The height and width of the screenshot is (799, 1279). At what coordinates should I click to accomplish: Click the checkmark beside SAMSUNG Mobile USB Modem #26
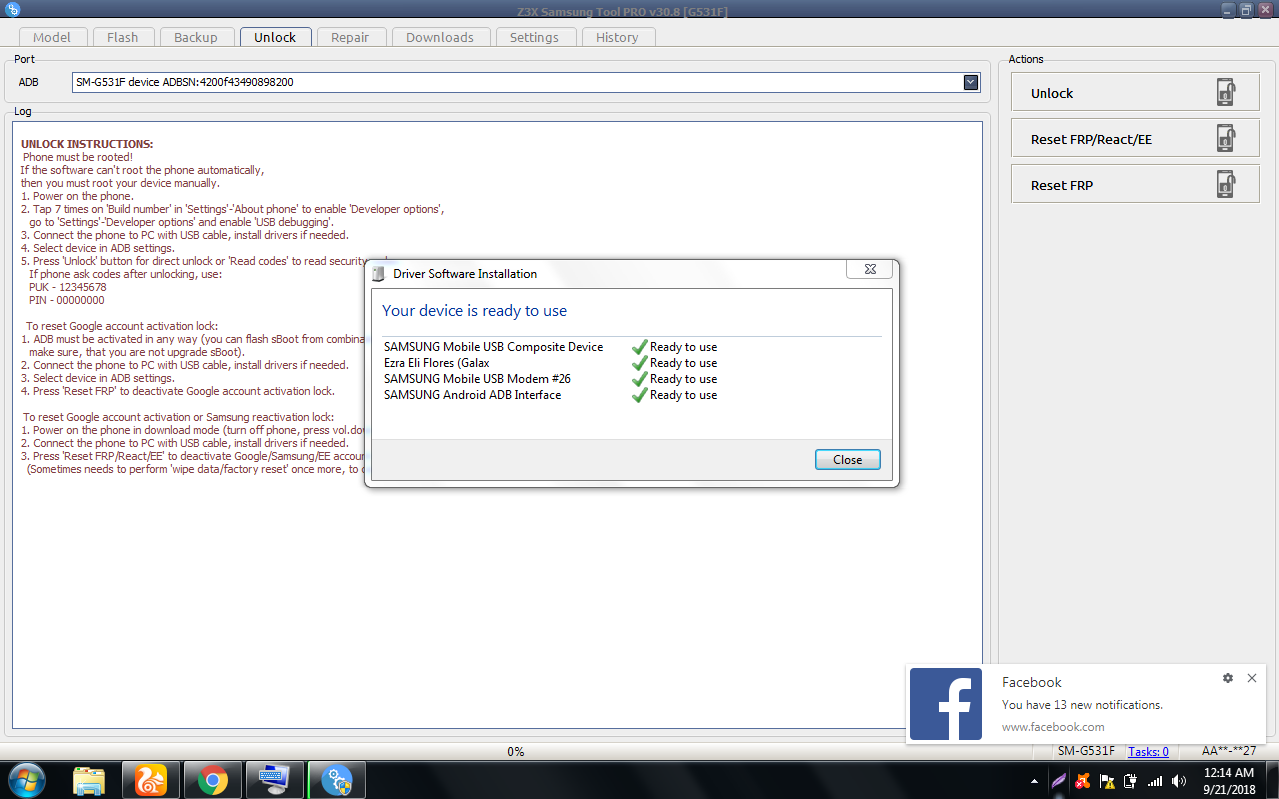pos(640,379)
